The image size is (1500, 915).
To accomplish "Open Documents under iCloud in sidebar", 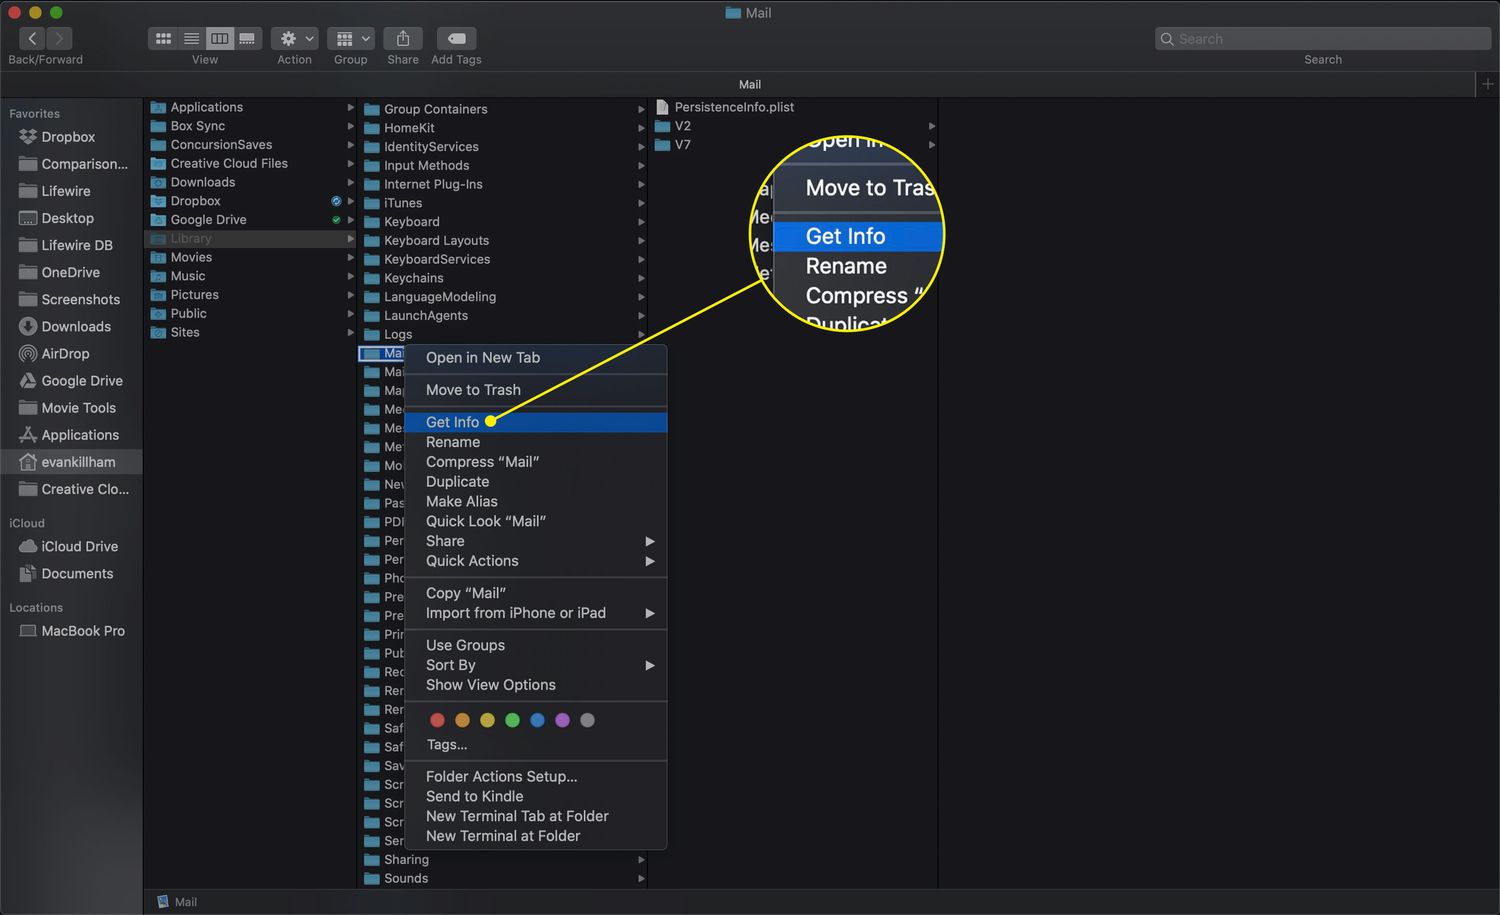I will [77, 573].
